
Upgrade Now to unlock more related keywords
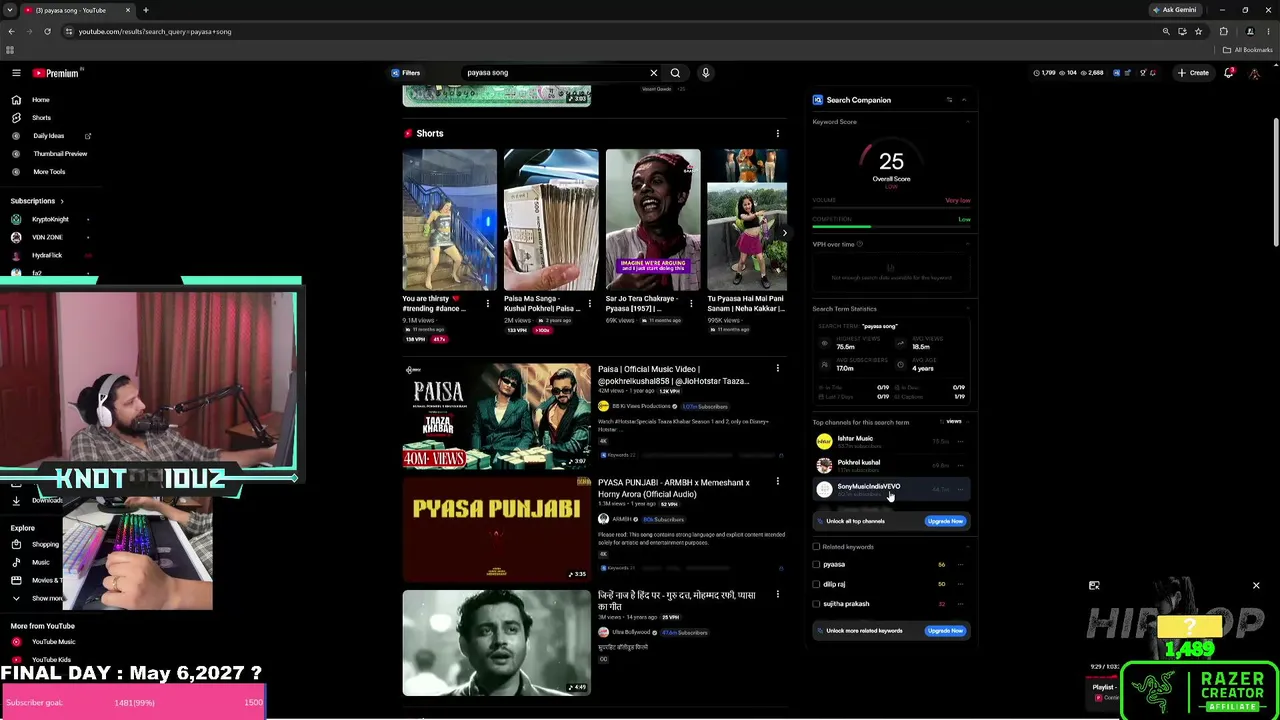coord(945,631)
